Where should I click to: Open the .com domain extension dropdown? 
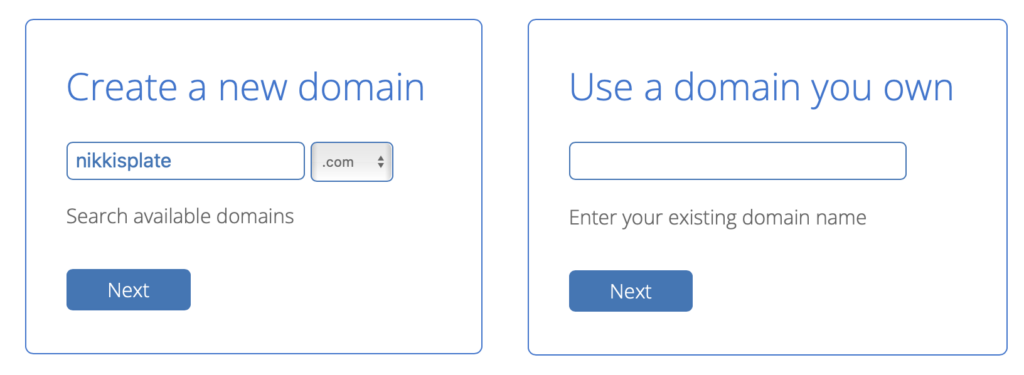click(x=352, y=162)
